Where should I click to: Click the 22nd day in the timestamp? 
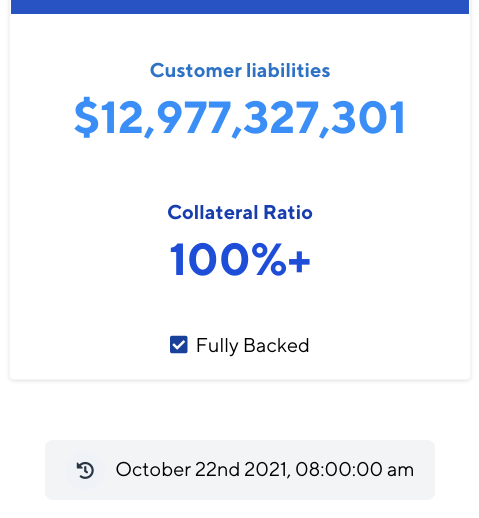click(x=217, y=470)
